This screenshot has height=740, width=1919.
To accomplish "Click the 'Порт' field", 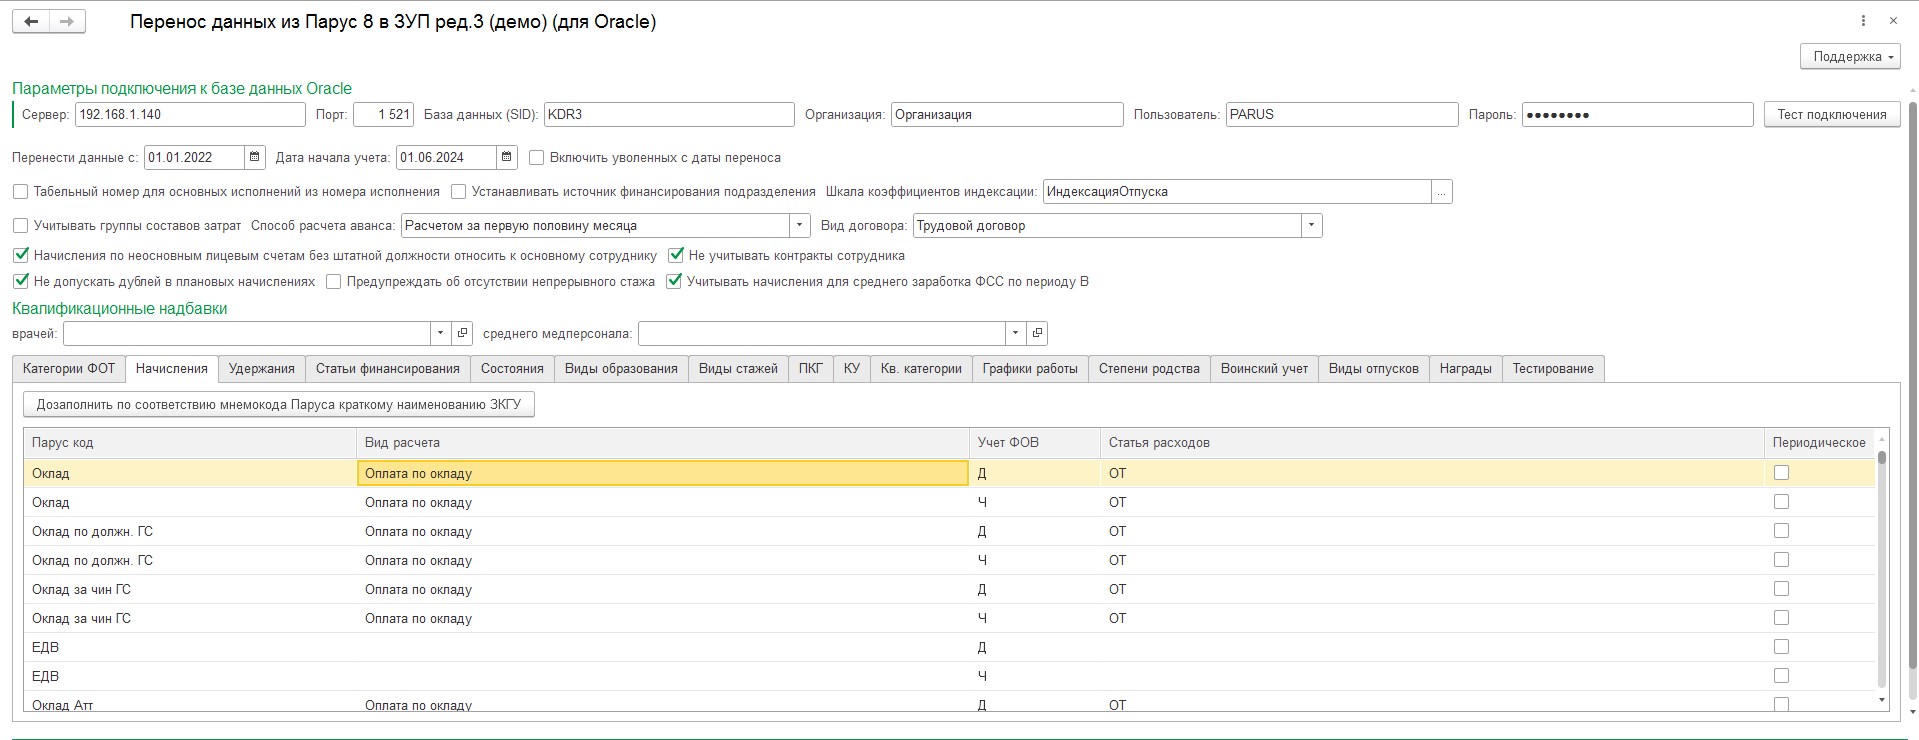I will [x=383, y=115].
